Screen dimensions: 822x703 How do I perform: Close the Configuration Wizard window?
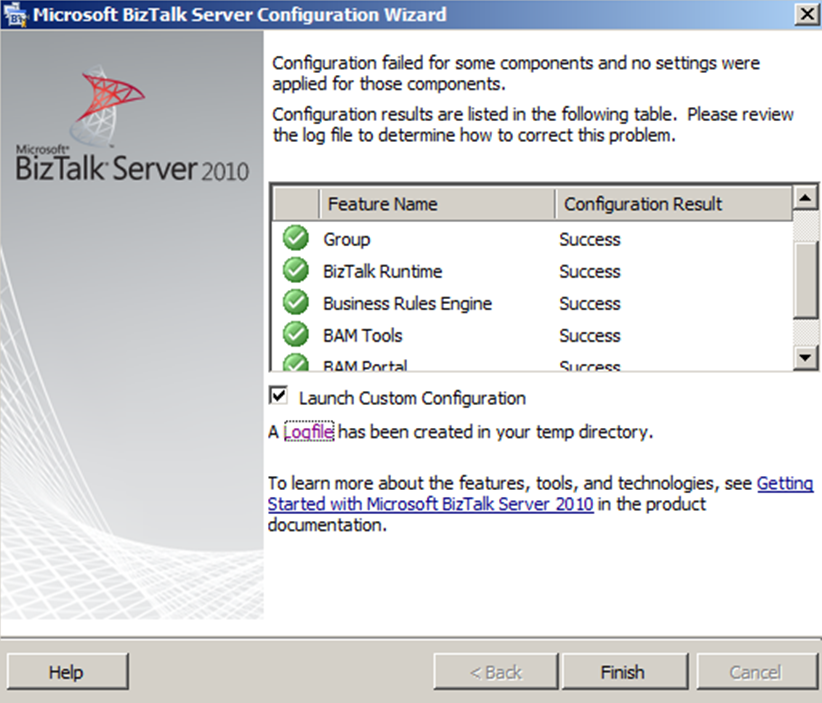[804, 14]
